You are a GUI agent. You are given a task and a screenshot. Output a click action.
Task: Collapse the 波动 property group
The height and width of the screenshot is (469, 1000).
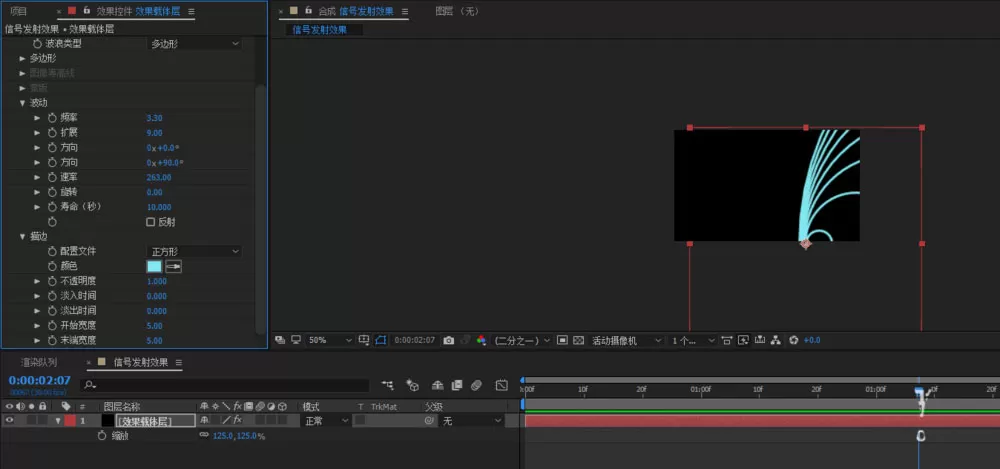(x=23, y=103)
